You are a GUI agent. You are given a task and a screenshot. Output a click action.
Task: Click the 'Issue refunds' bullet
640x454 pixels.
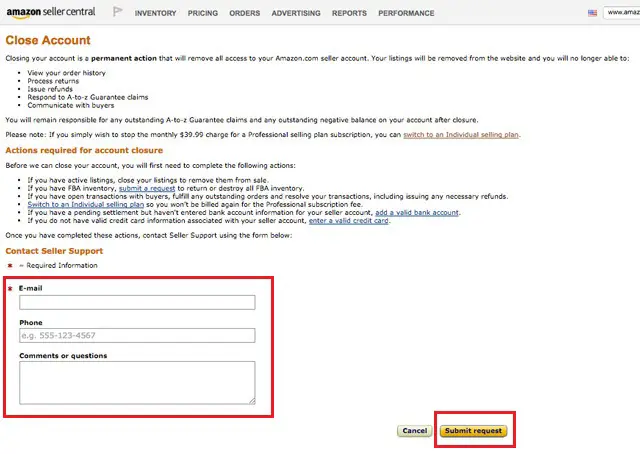pyautogui.click(x=50, y=89)
